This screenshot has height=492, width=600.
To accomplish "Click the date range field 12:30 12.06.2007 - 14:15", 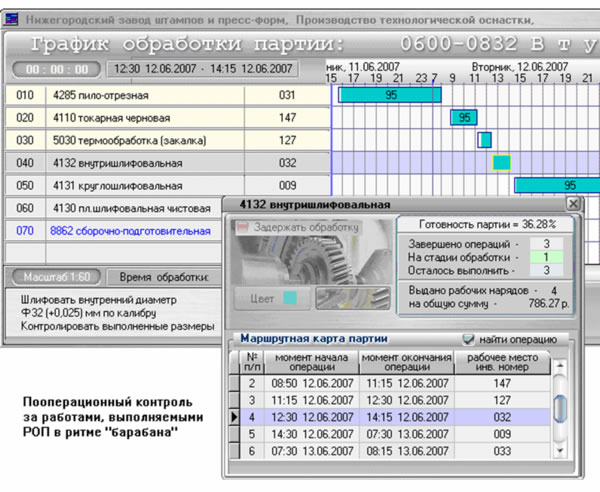I will pyautogui.click(x=203, y=69).
